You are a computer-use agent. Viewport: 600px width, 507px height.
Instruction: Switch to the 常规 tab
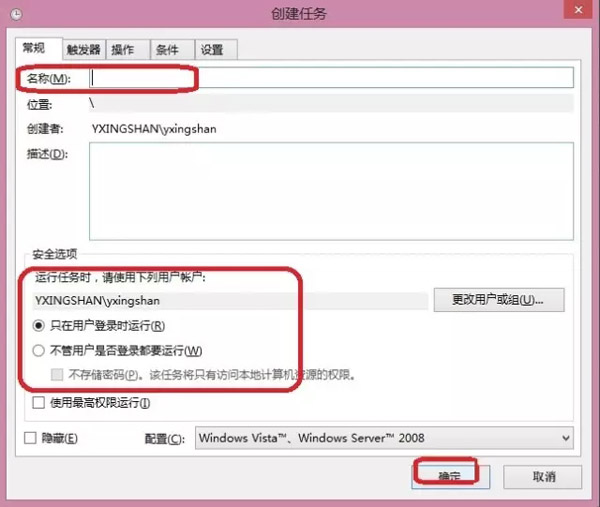pos(38,49)
